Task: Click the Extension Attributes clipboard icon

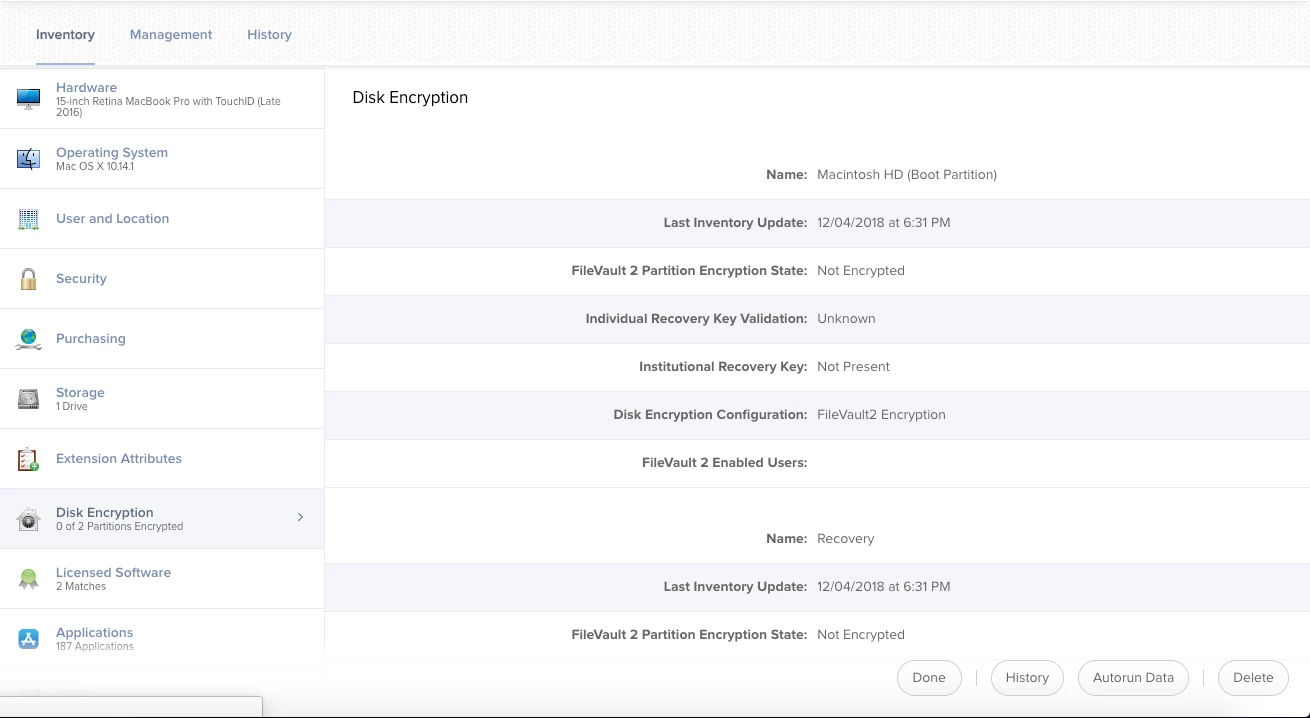Action: (28, 459)
